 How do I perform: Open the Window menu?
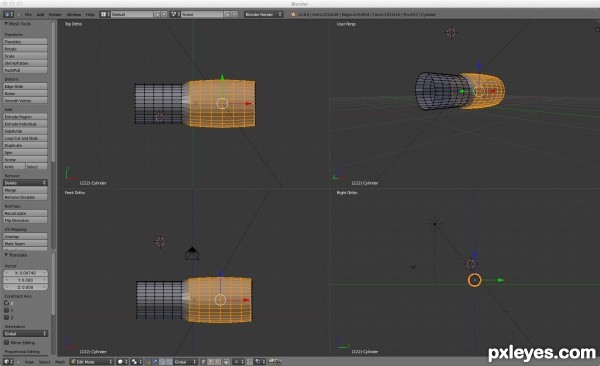tap(74, 14)
